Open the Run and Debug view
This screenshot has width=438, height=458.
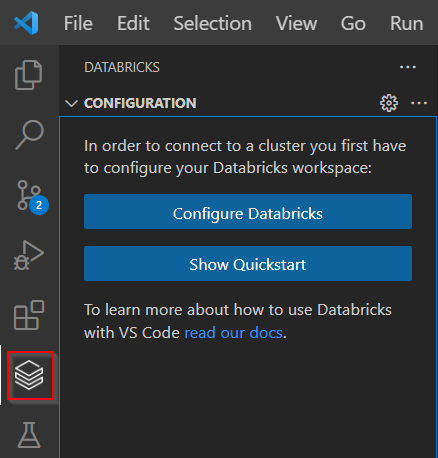(29, 255)
